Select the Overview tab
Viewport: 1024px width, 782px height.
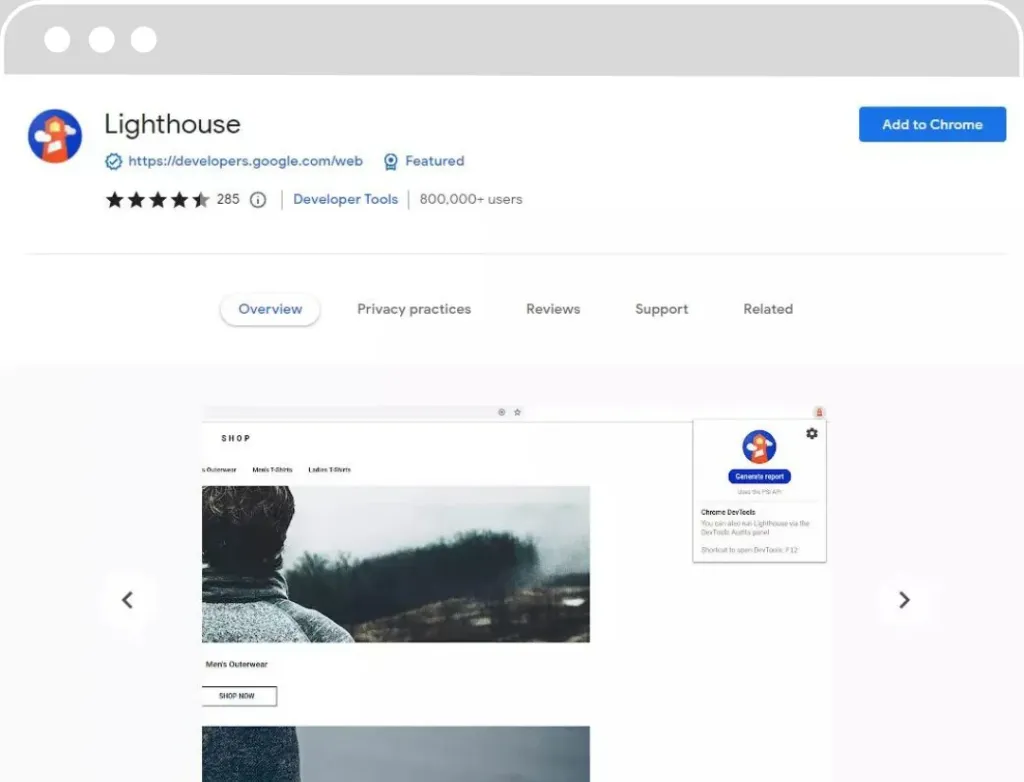click(x=270, y=309)
